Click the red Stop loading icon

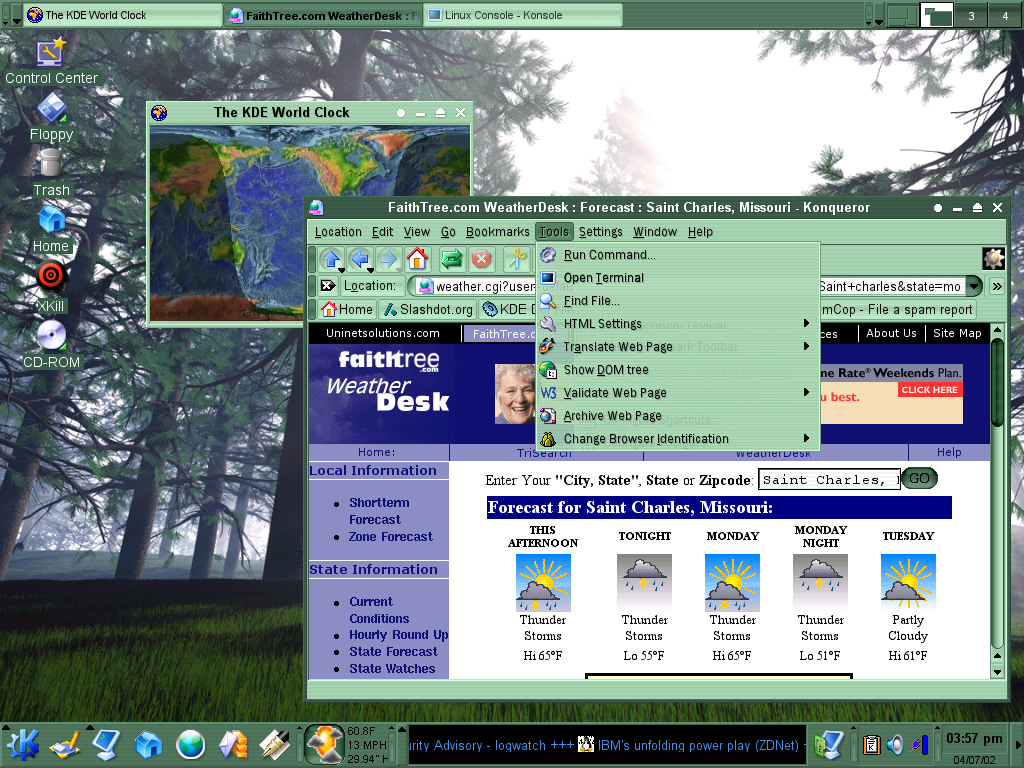pyautogui.click(x=481, y=259)
